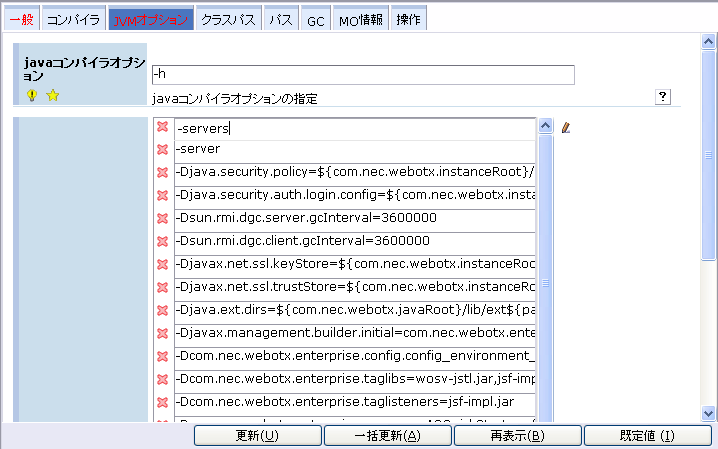The width and height of the screenshot is (718, 449).
Task: Remove the server.gcInterval=3600000 entry
Action: pyautogui.click(x=162, y=219)
